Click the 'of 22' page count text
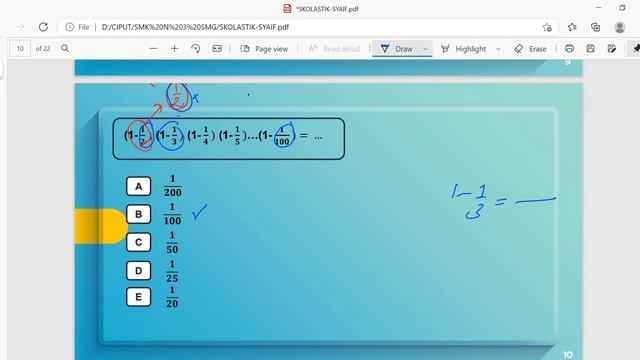640x360 pixels. coord(43,49)
